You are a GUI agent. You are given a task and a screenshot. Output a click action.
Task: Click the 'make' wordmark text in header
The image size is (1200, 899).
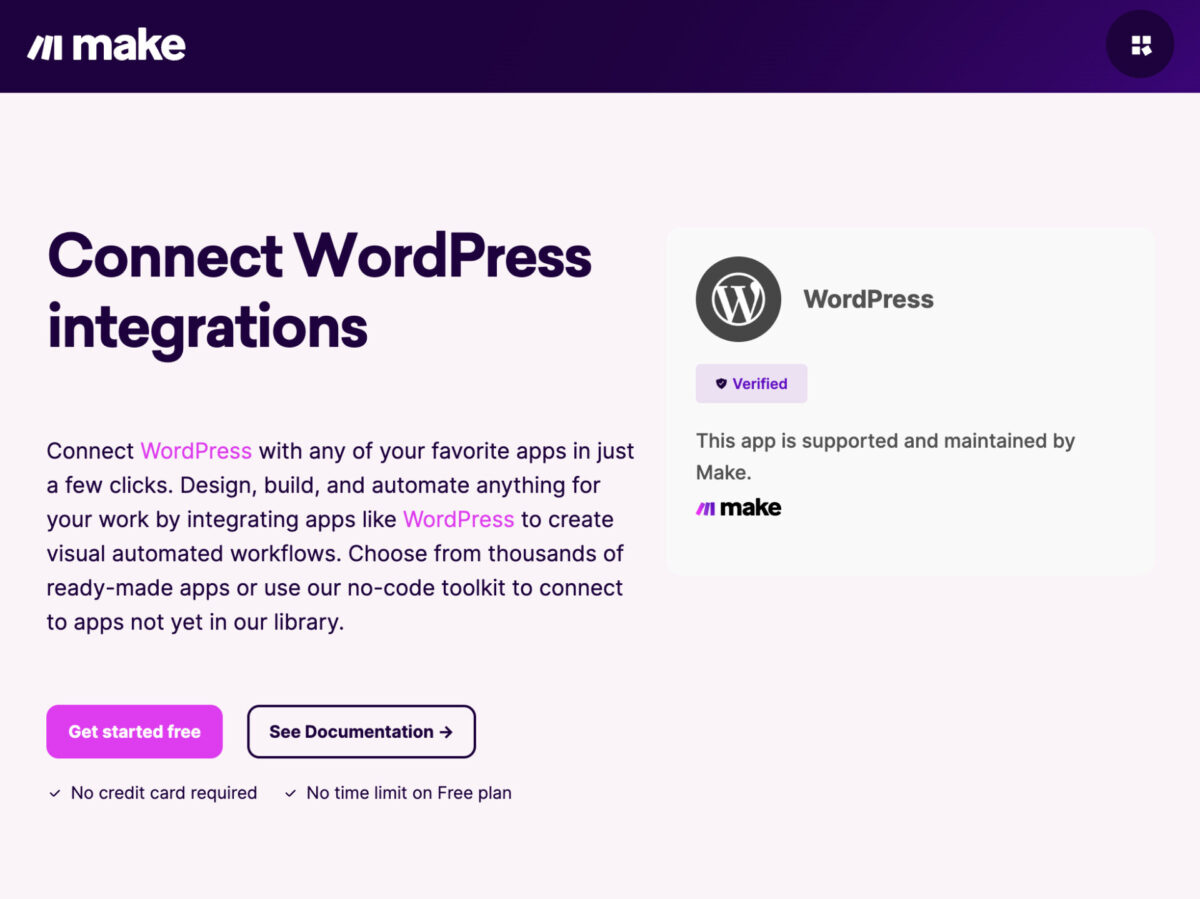pos(129,46)
